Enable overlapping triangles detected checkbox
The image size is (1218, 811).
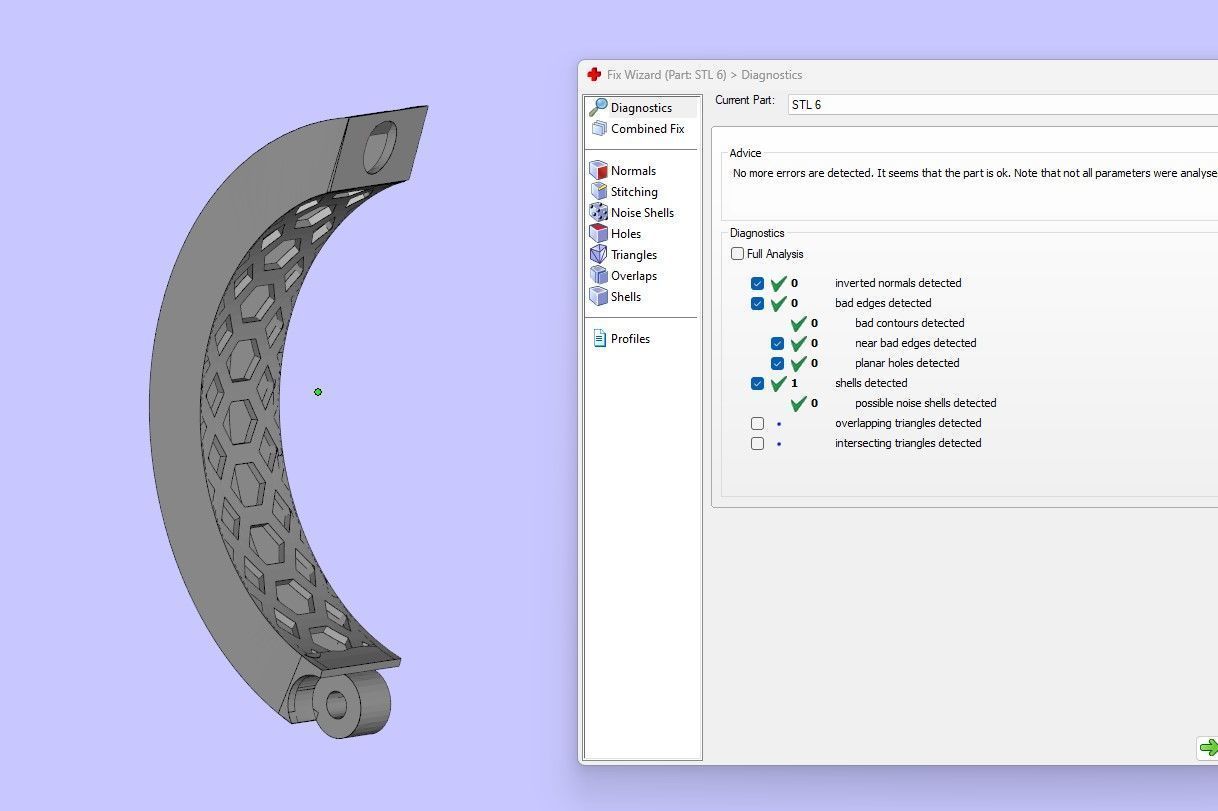757,423
